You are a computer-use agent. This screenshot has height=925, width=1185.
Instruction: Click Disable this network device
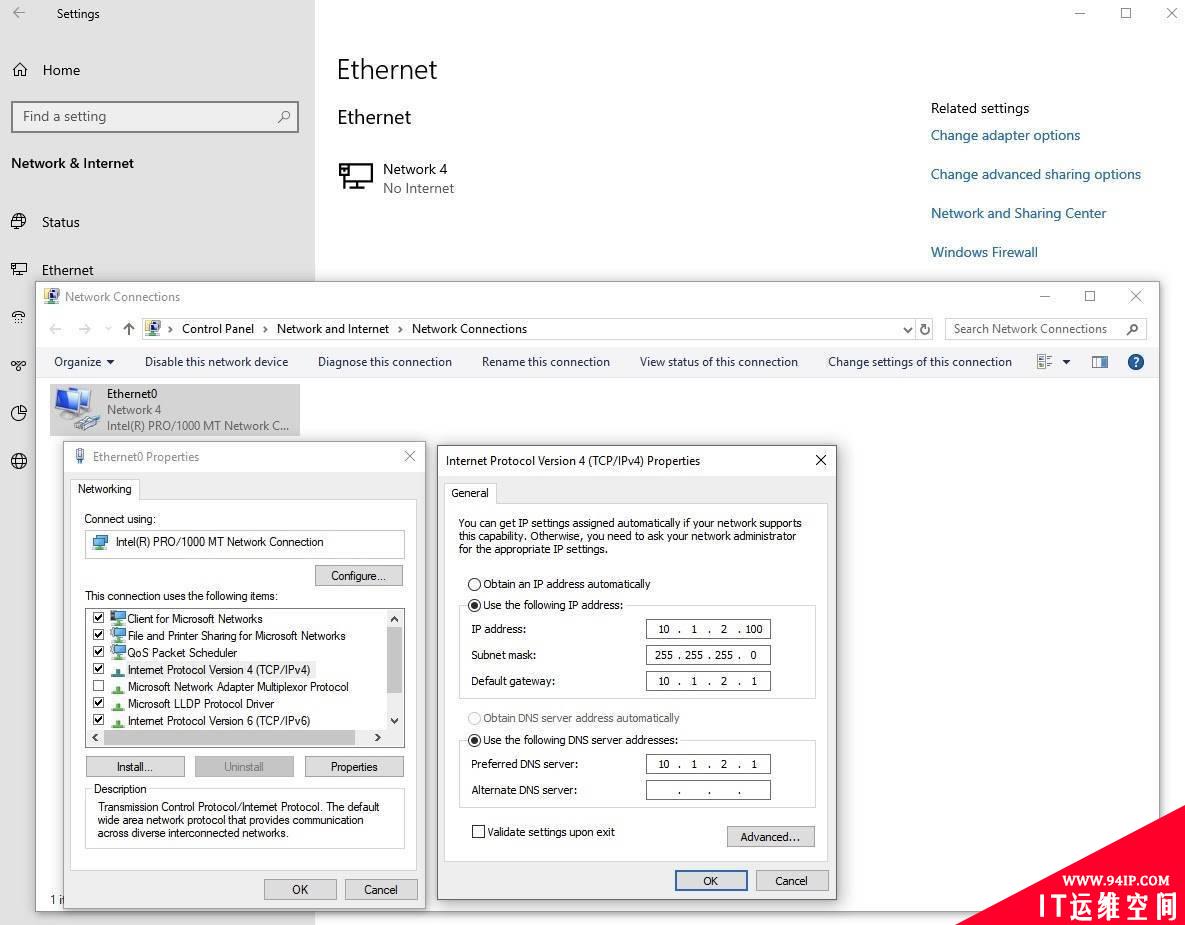click(216, 362)
